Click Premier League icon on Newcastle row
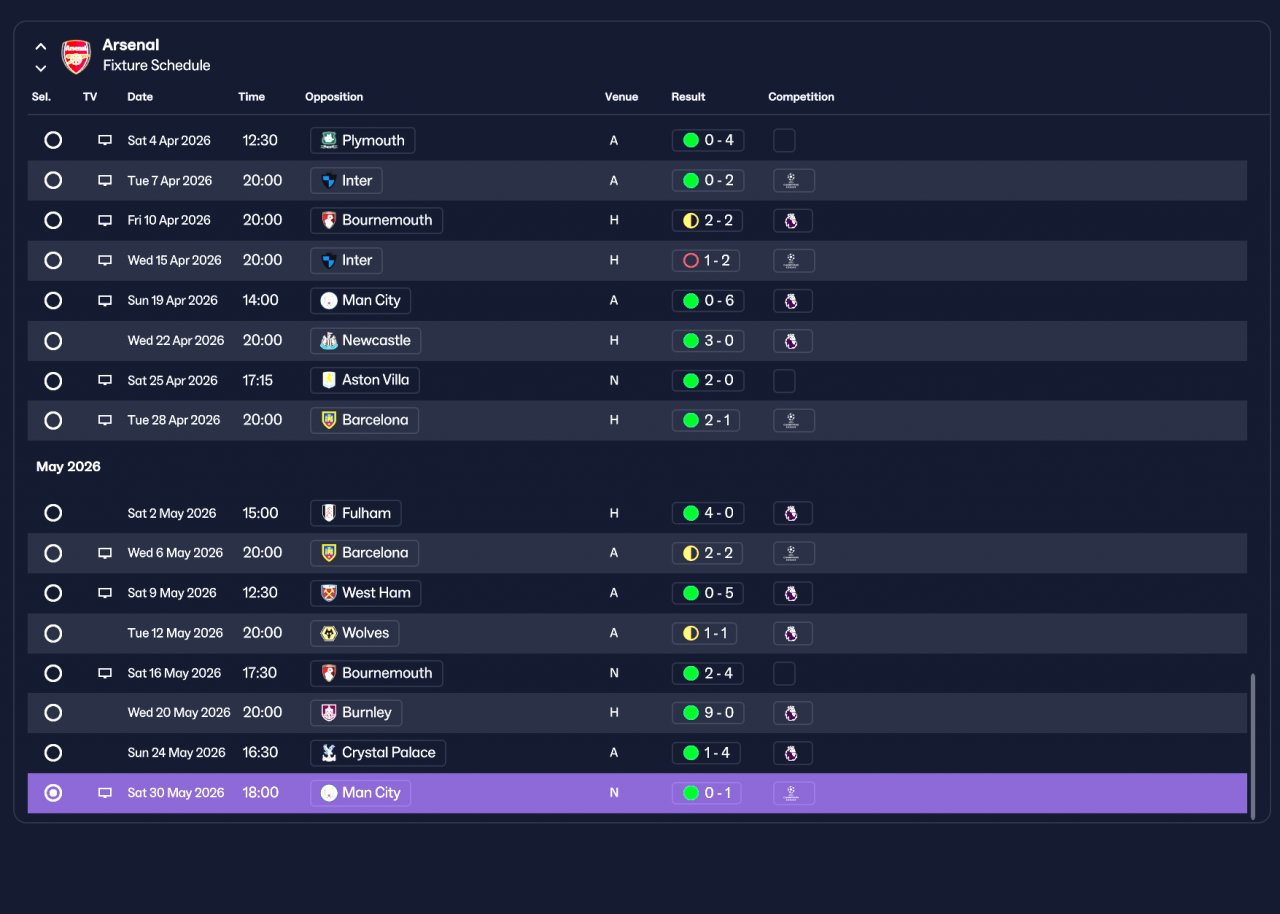The image size is (1280, 914). pos(792,341)
